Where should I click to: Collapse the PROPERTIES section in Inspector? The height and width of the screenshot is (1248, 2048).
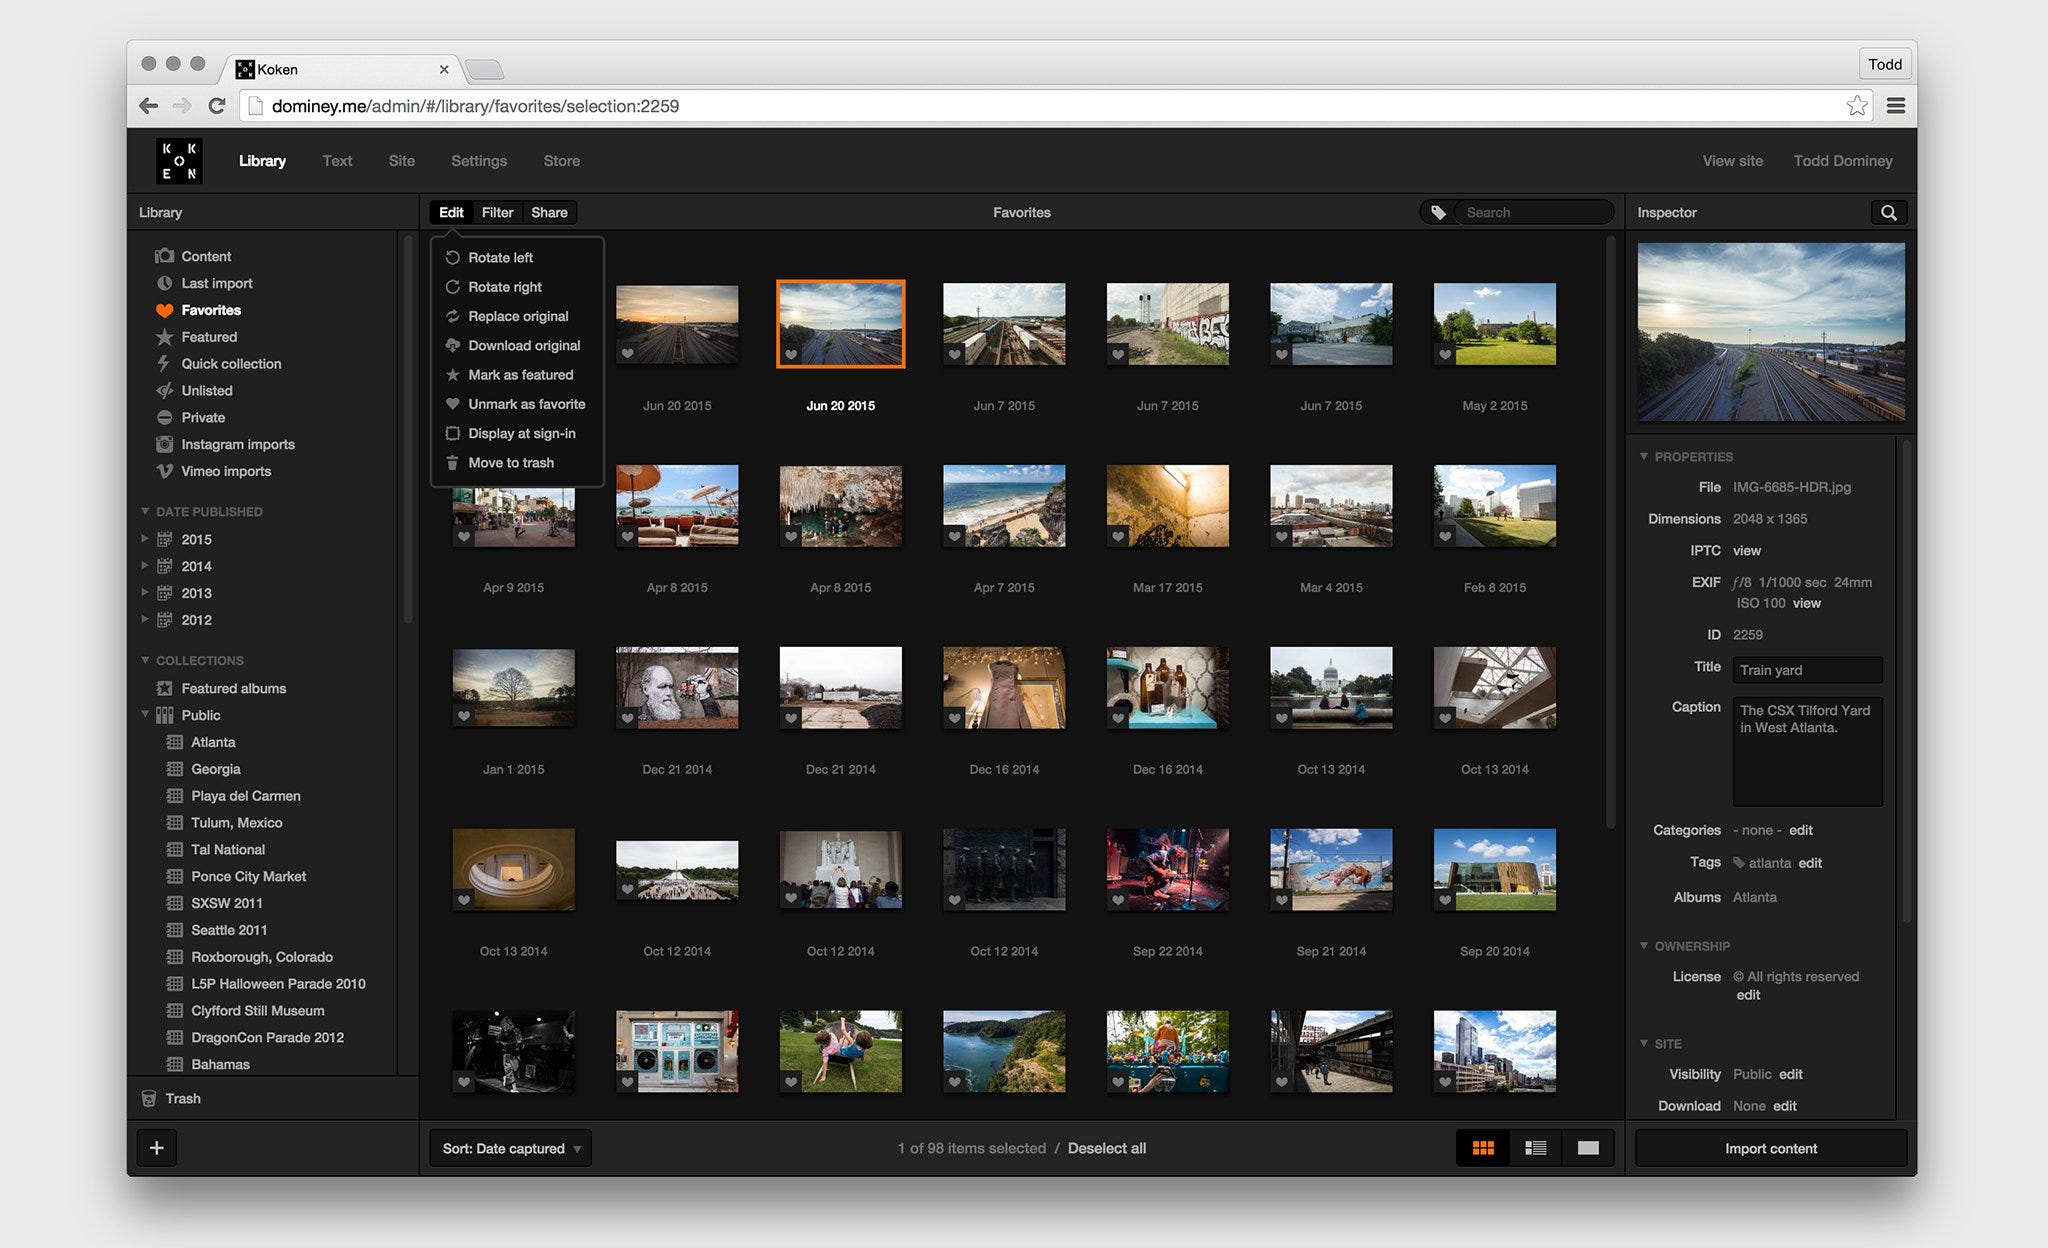tap(1644, 456)
